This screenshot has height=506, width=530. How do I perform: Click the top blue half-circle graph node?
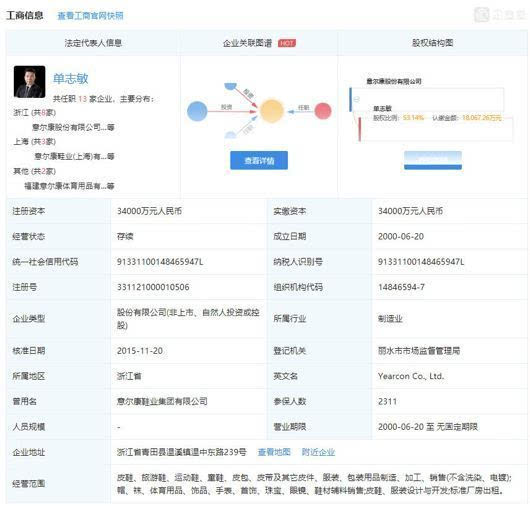(231, 86)
